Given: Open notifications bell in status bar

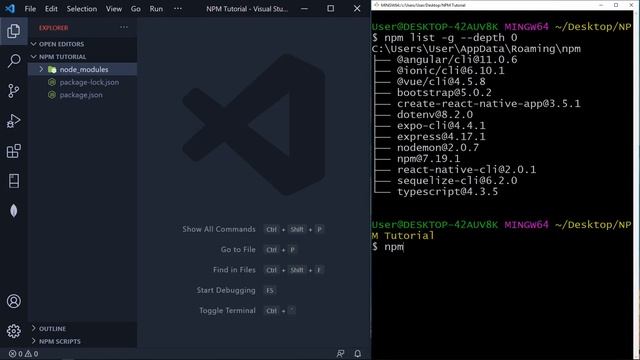Looking at the screenshot, I should [x=358, y=354].
